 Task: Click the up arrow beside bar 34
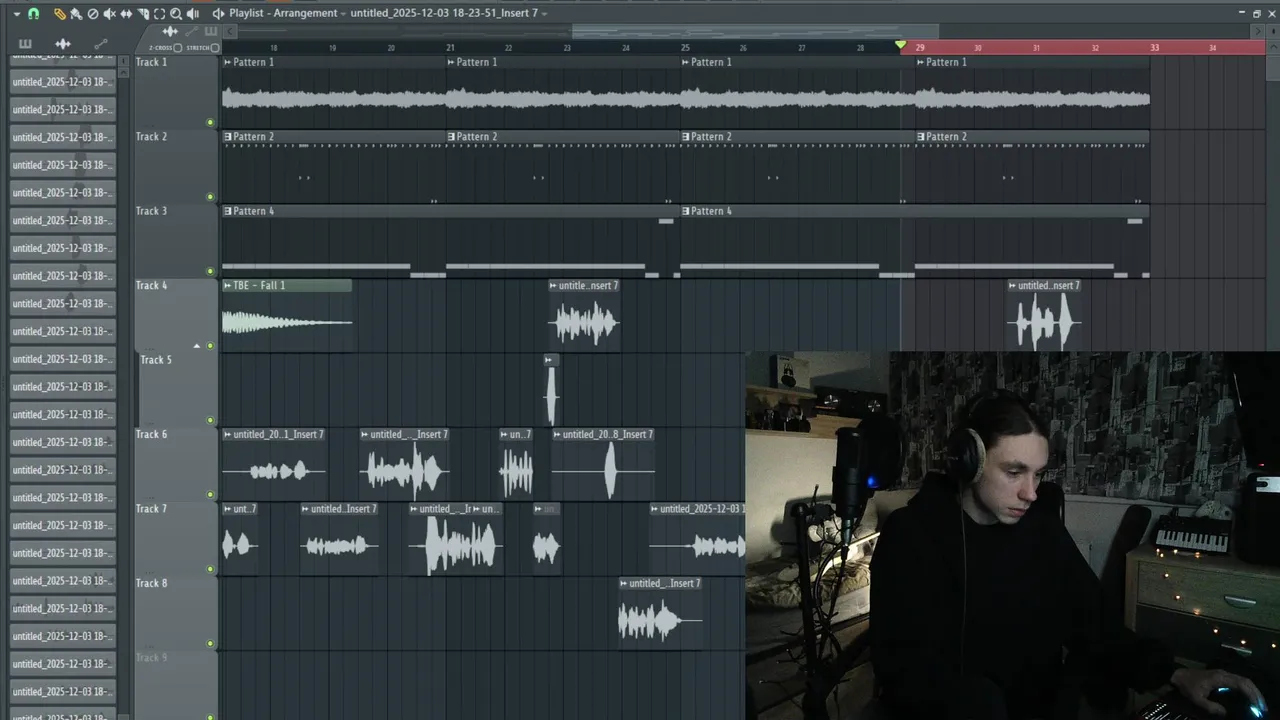click(1273, 47)
